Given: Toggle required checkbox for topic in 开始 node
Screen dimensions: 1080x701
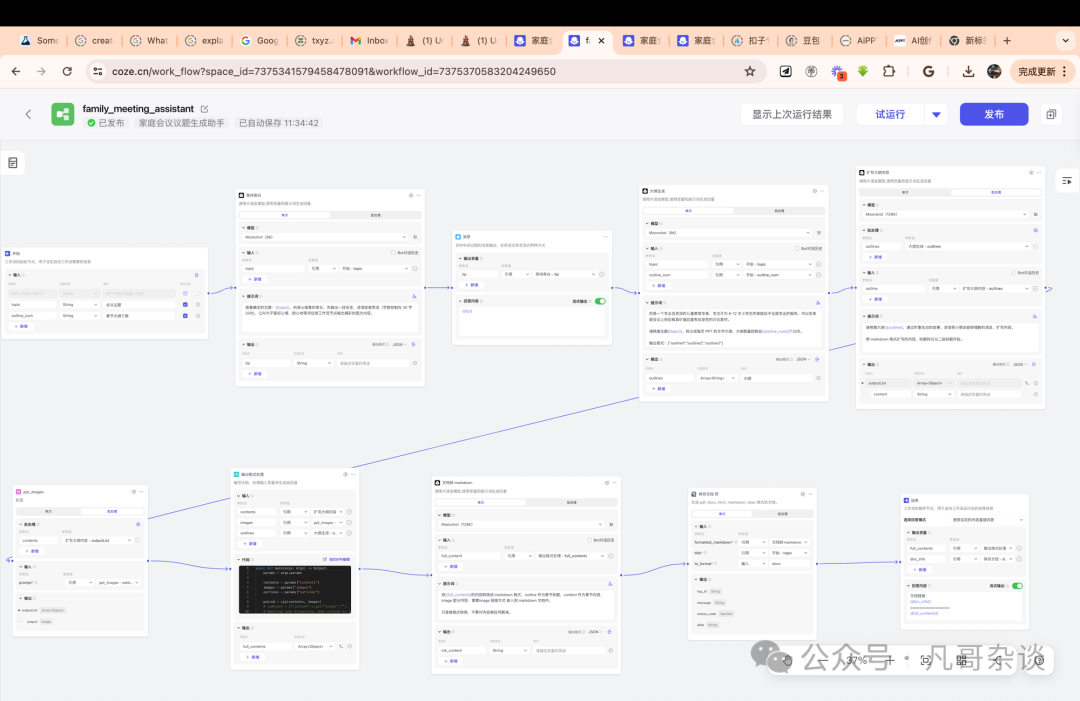Looking at the screenshot, I should click(185, 304).
